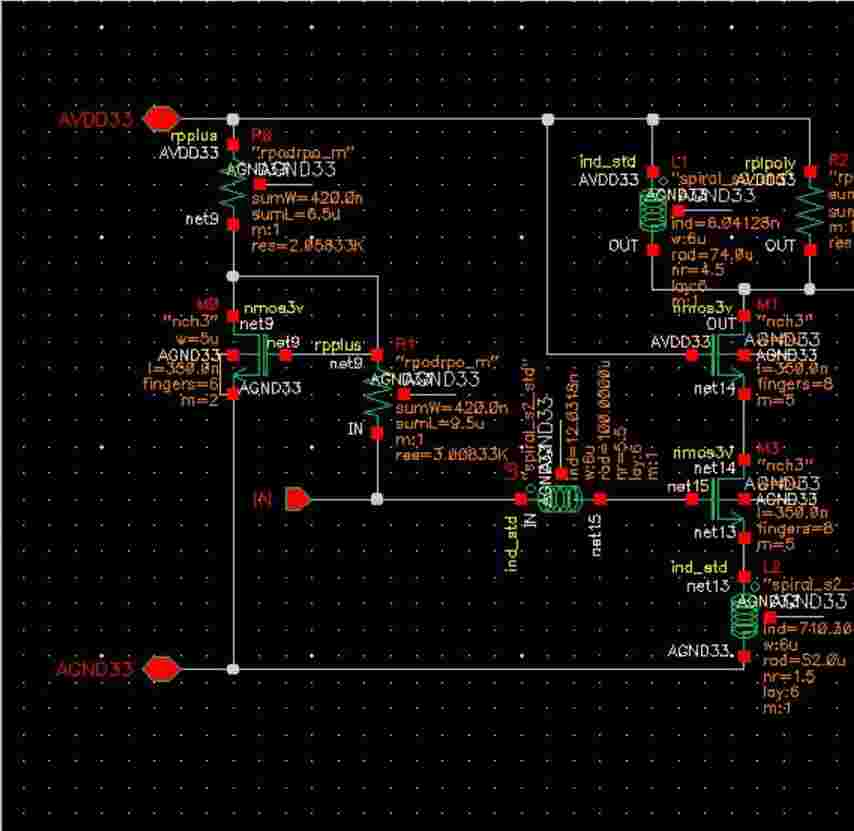Select the AGND33 ground pin

click(x=160, y=668)
